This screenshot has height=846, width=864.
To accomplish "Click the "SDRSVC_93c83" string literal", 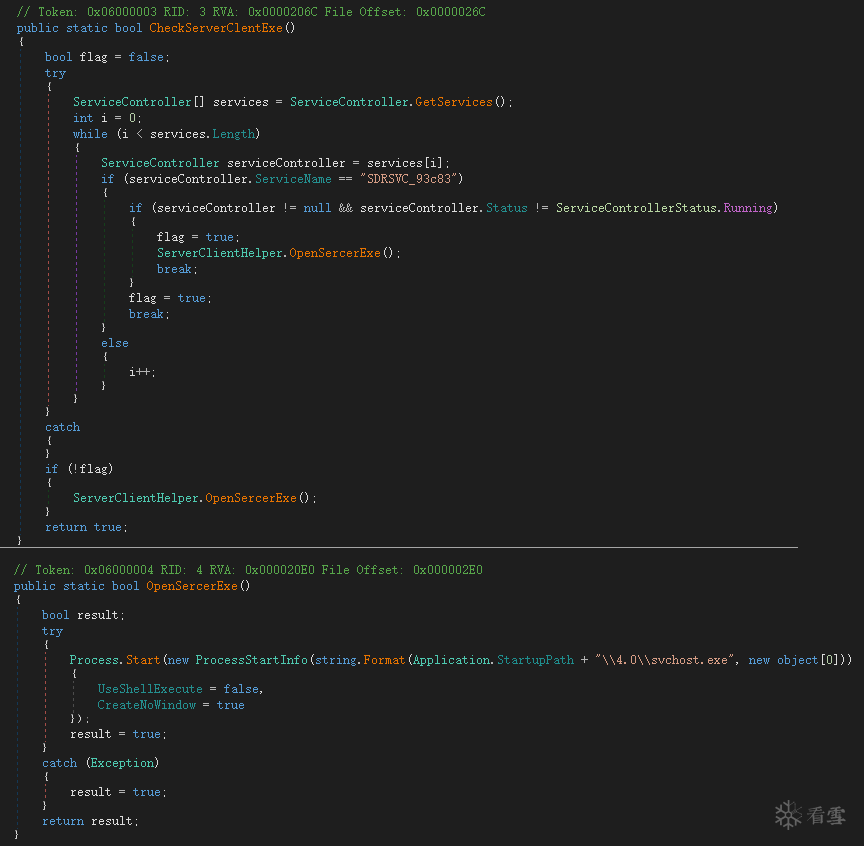I will pos(408,179).
